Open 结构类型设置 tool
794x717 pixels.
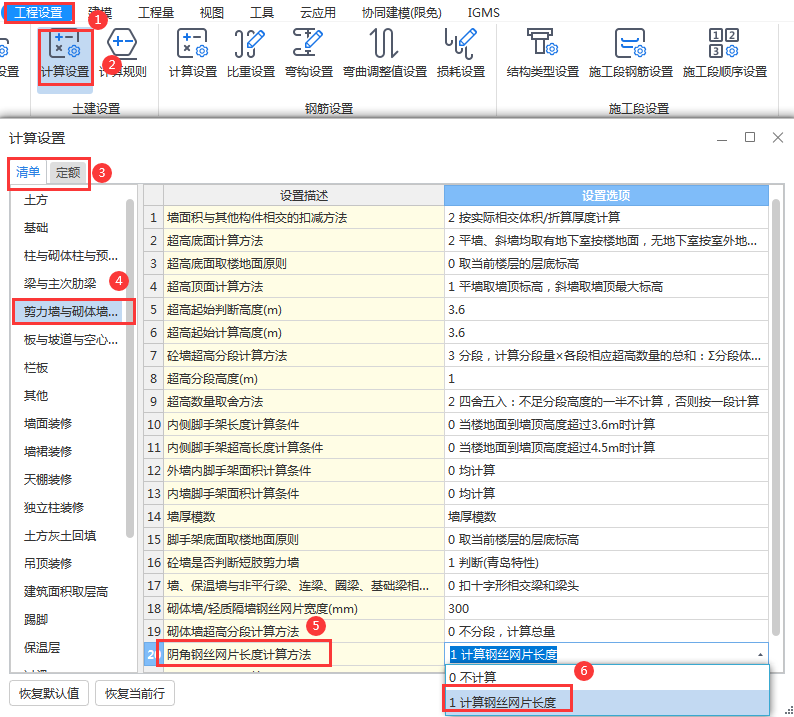click(543, 55)
